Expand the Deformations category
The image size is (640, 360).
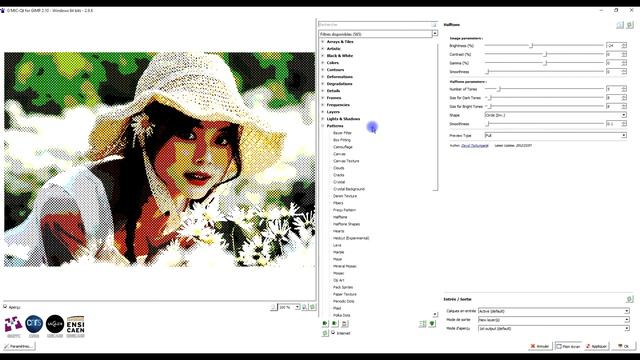point(322,77)
